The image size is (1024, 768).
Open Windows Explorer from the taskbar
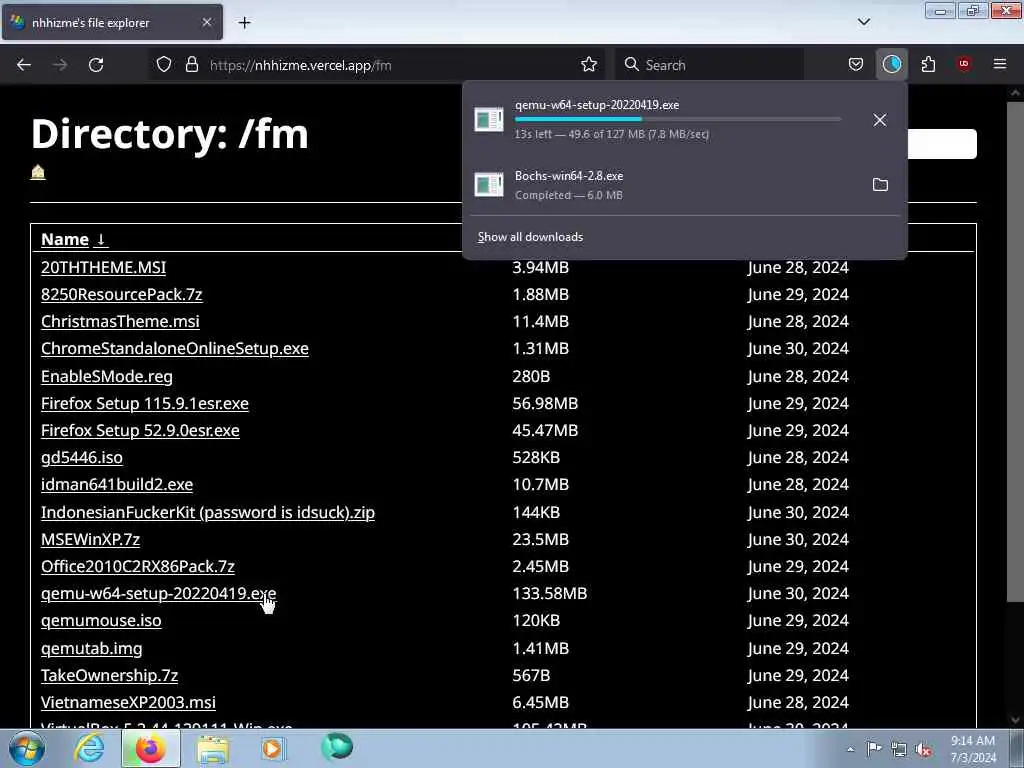(x=213, y=749)
